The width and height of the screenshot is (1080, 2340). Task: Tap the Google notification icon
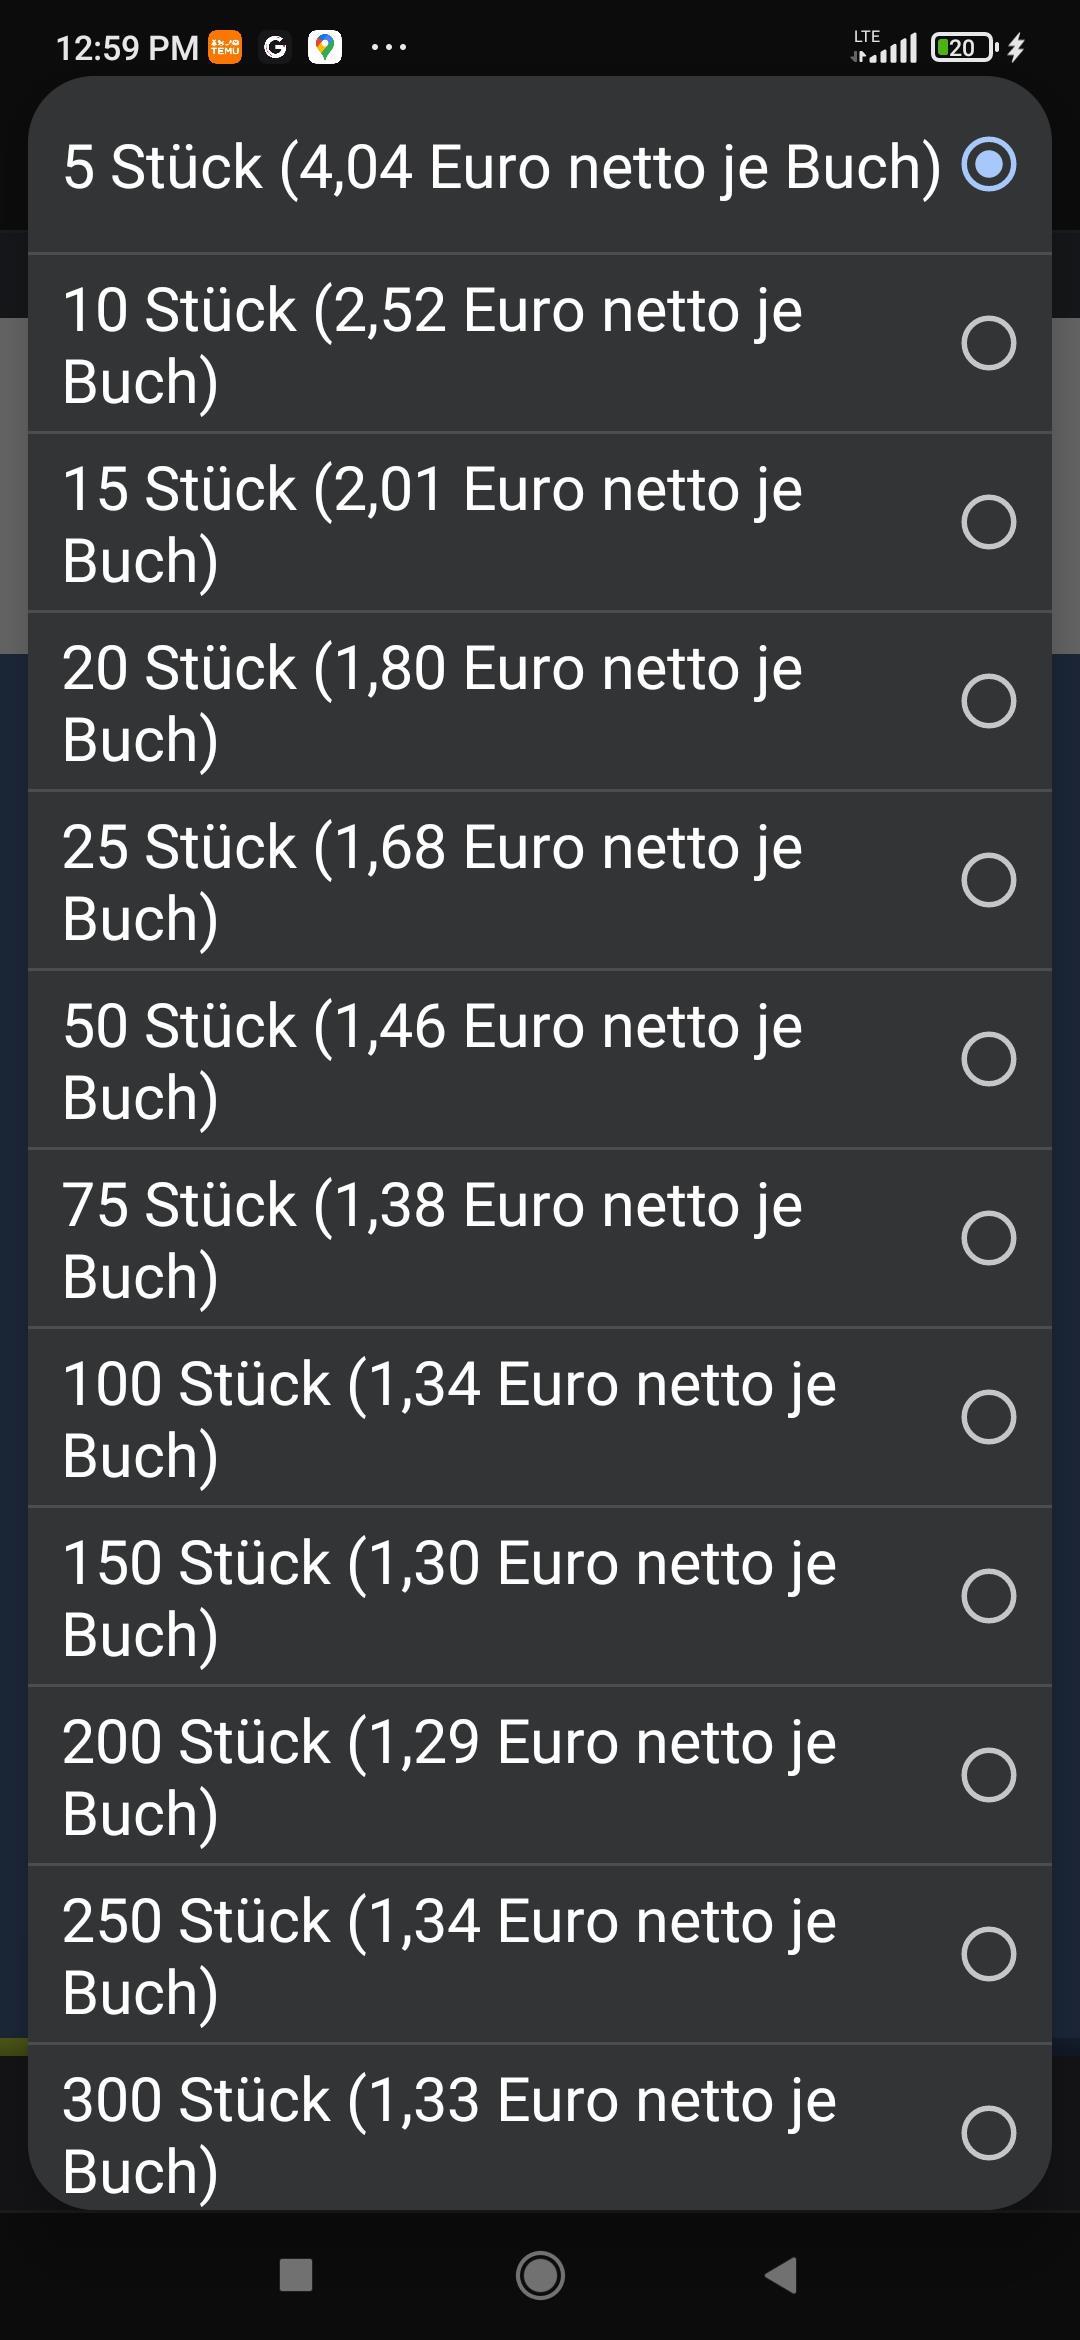pos(275,47)
